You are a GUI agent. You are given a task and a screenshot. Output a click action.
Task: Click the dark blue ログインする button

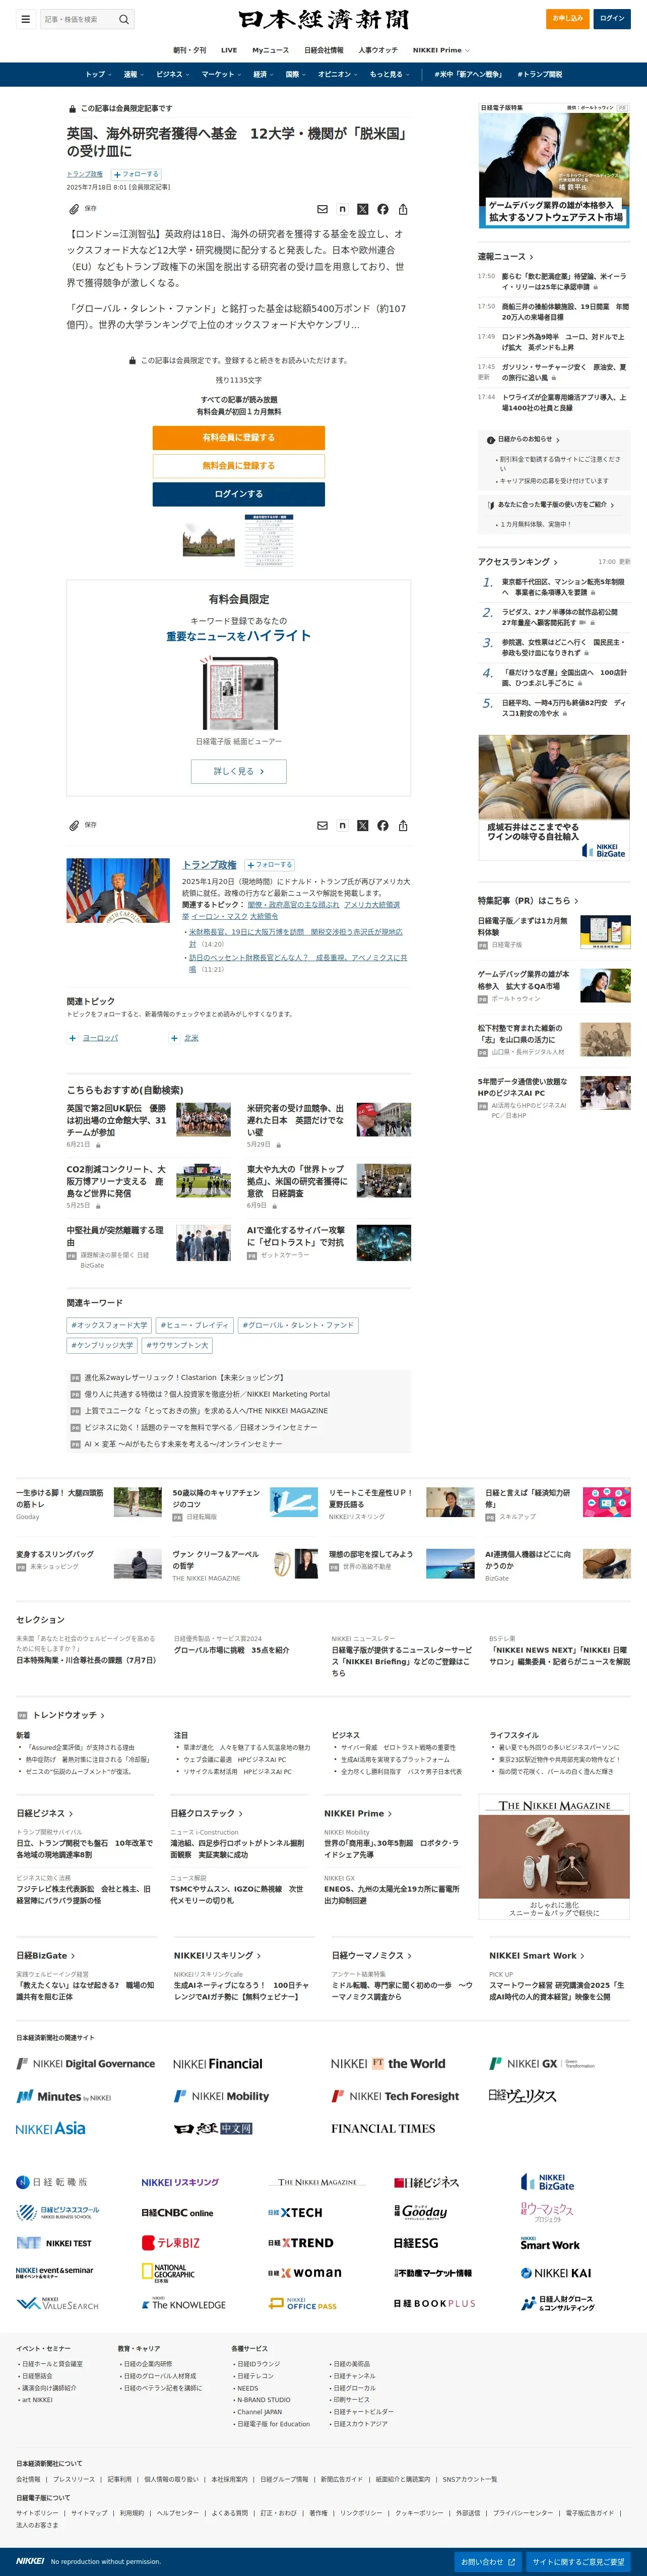(x=239, y=494)
